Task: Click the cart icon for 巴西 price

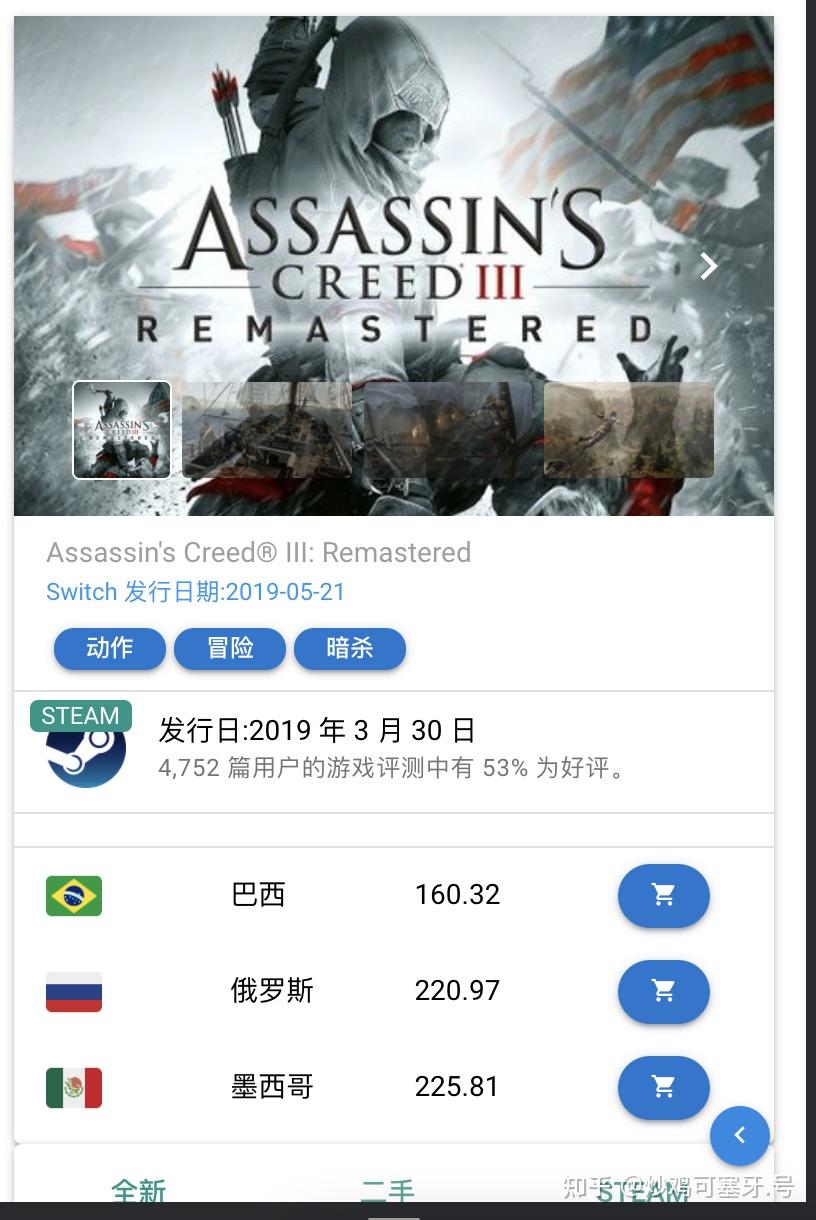Action: [x=664, y=895]
